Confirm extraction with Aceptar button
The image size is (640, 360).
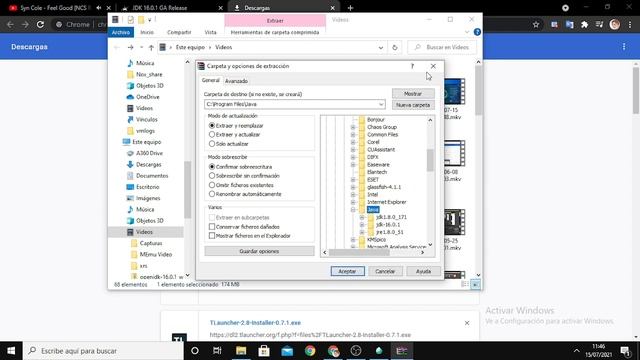coord(347,271)
